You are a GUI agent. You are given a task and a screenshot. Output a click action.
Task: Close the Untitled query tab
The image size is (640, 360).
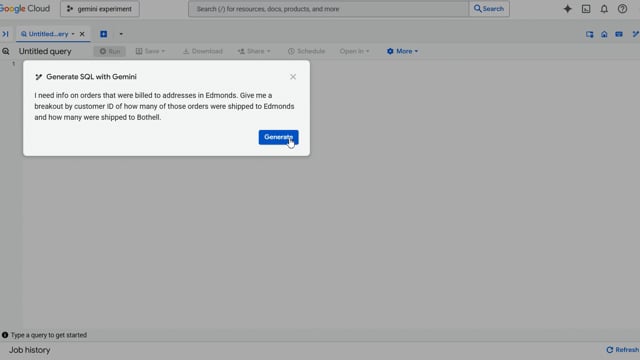point(82,34)
